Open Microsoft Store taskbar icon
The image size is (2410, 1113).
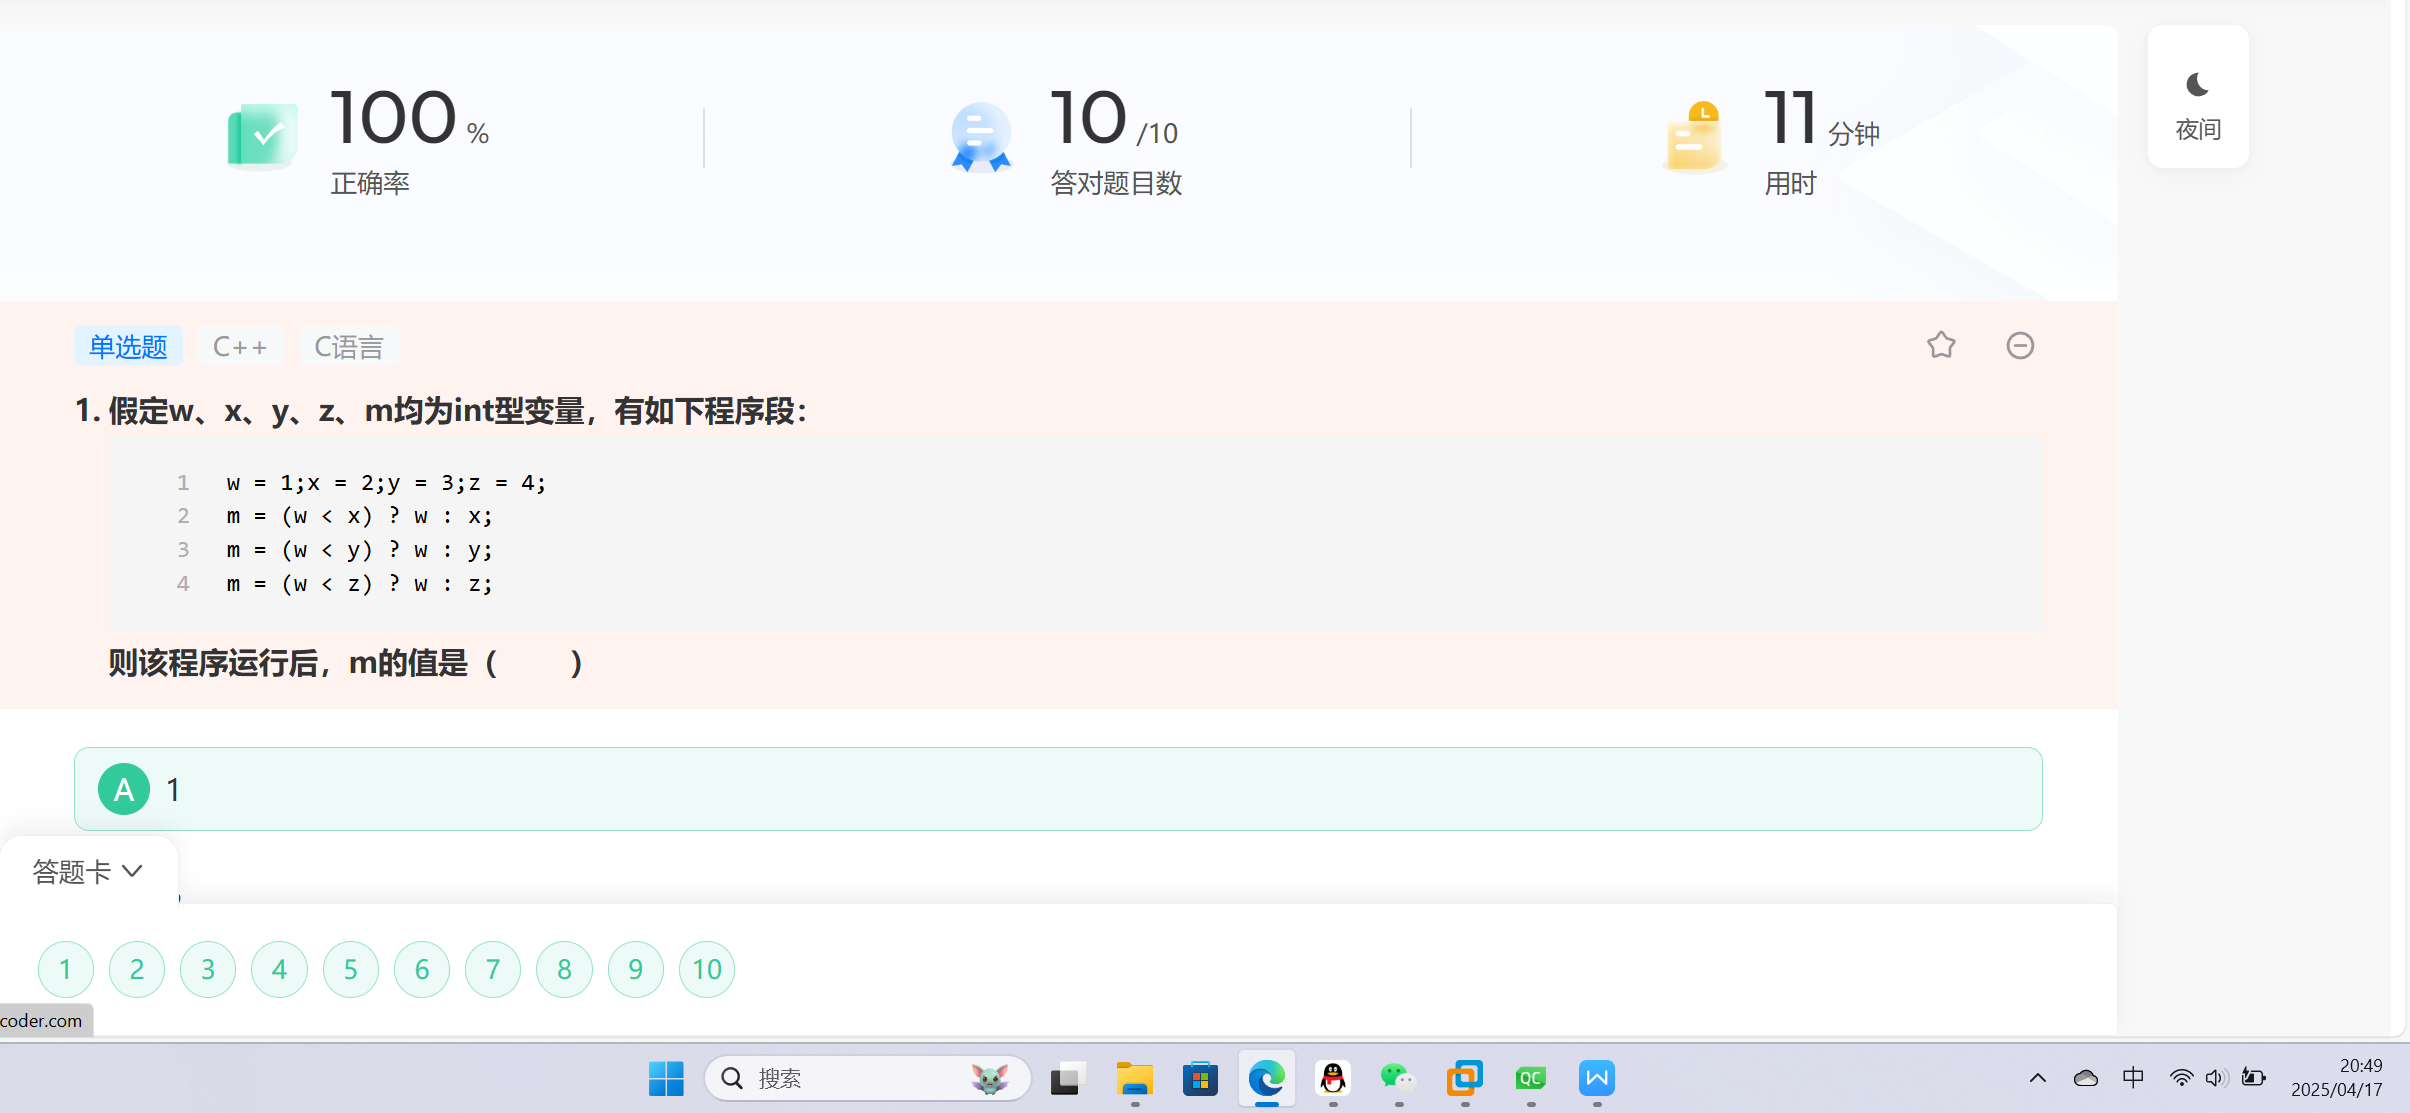coord(1200,1078)
